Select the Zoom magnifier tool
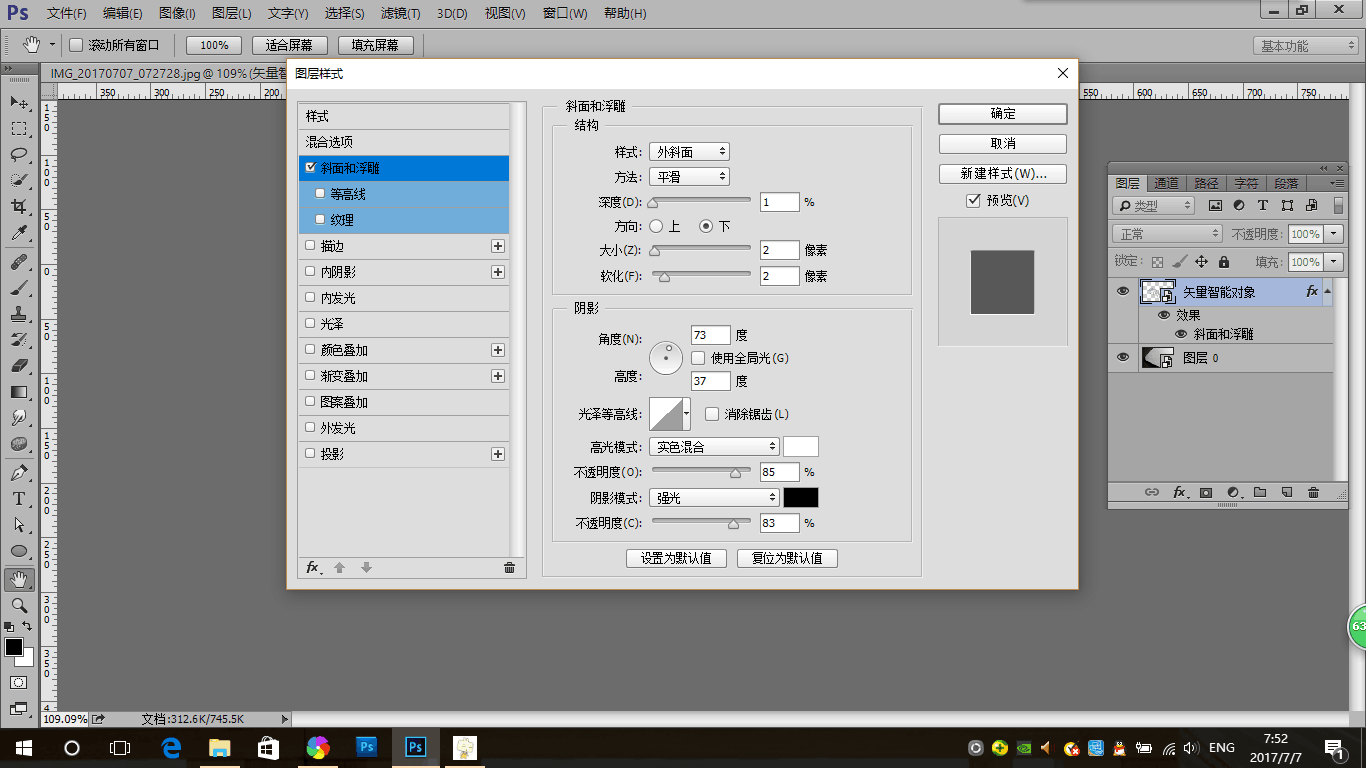Screen dimensions: 1366x768 point(19,605)
